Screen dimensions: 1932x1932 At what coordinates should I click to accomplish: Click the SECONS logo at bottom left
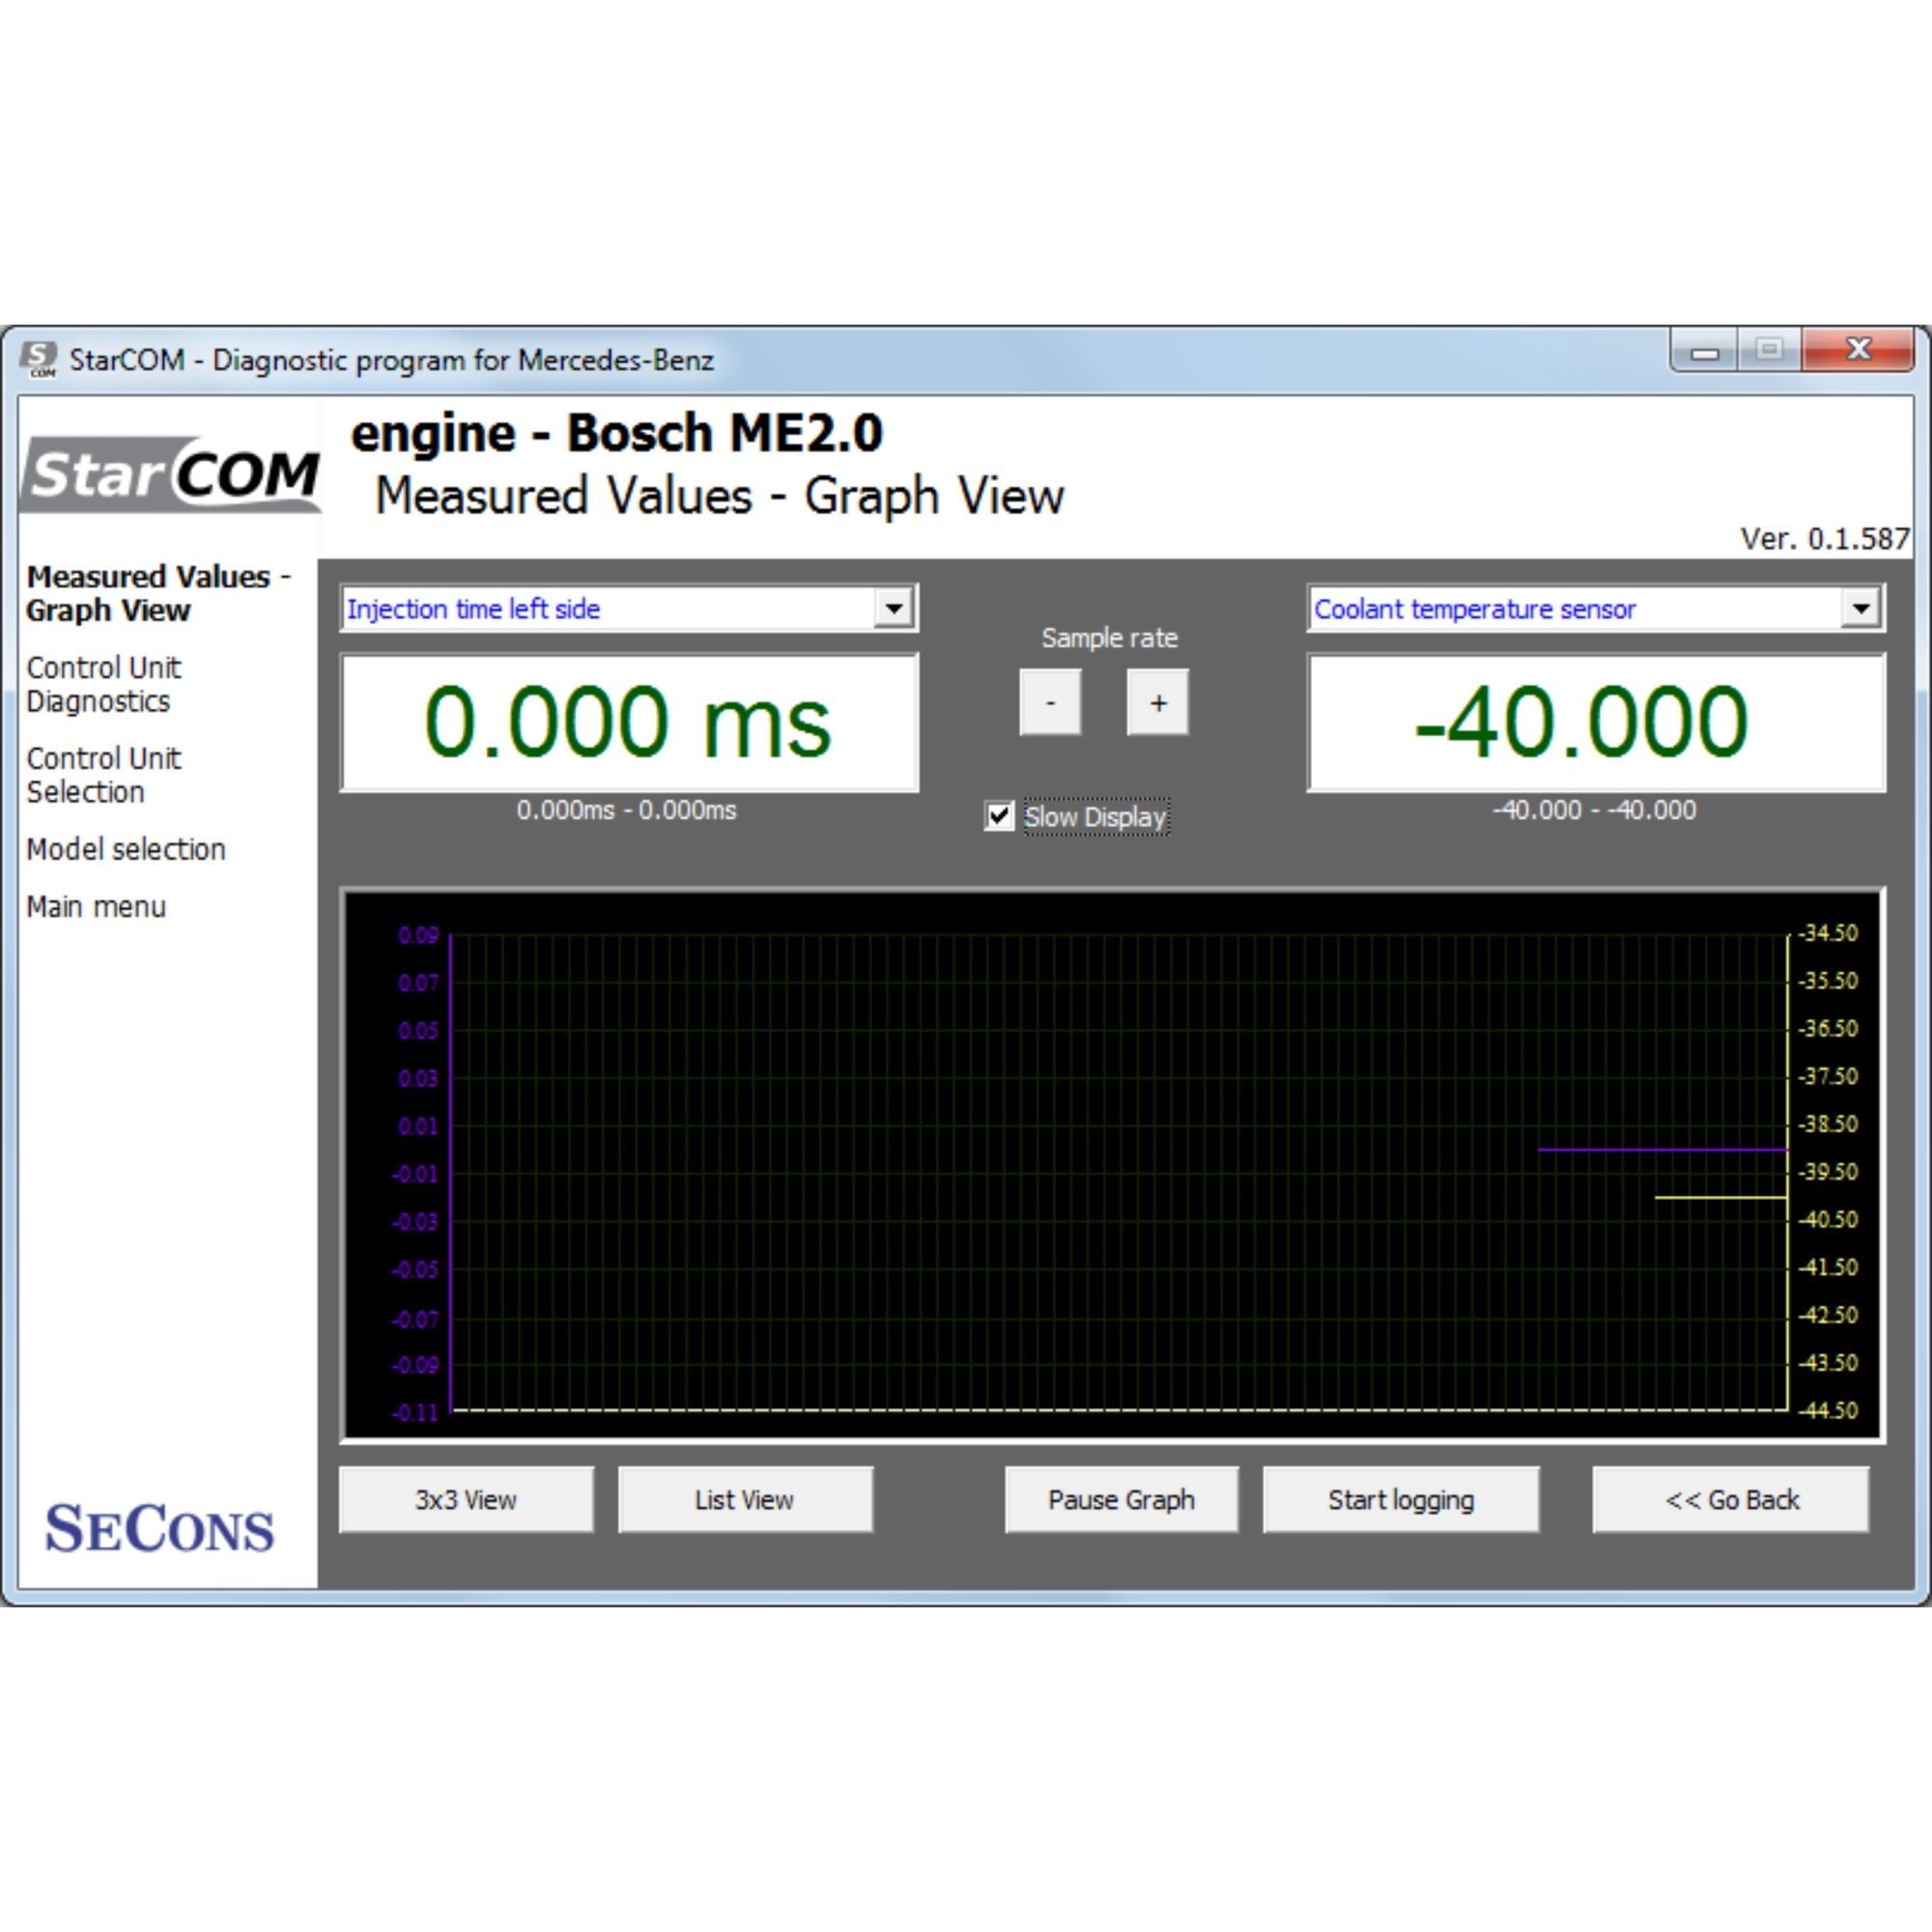(x=159, y=1529)
